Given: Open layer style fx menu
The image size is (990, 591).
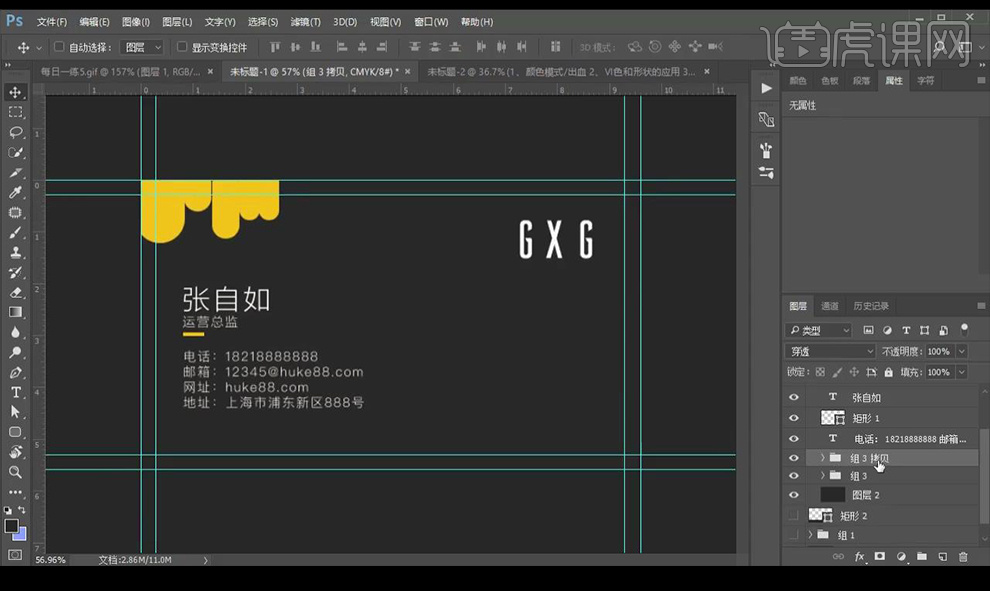Looking at the screenshot, I should coord(859,556).
